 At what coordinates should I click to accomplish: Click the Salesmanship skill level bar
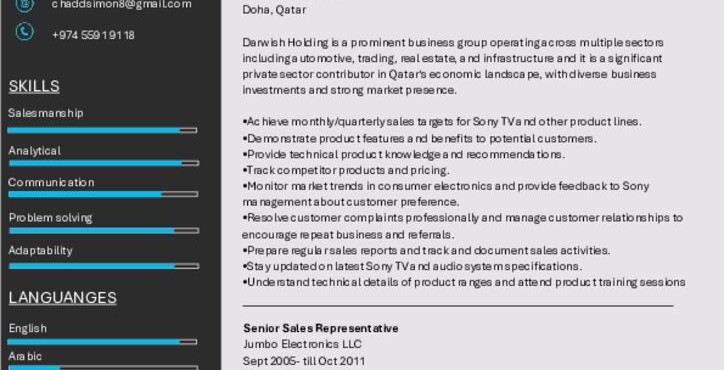102,130
